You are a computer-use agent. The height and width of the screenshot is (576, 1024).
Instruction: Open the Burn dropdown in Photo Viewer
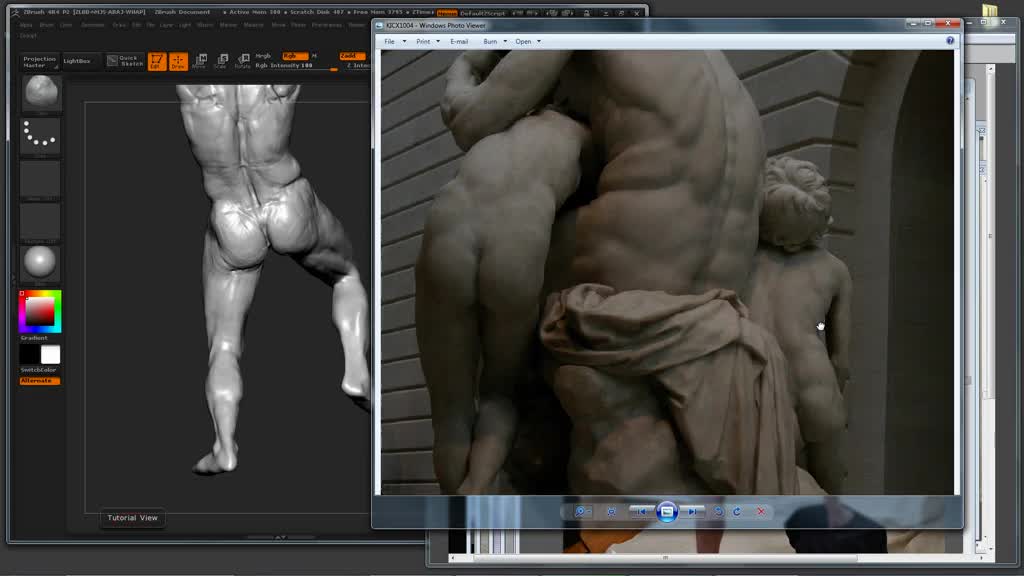tap(490, 41)
